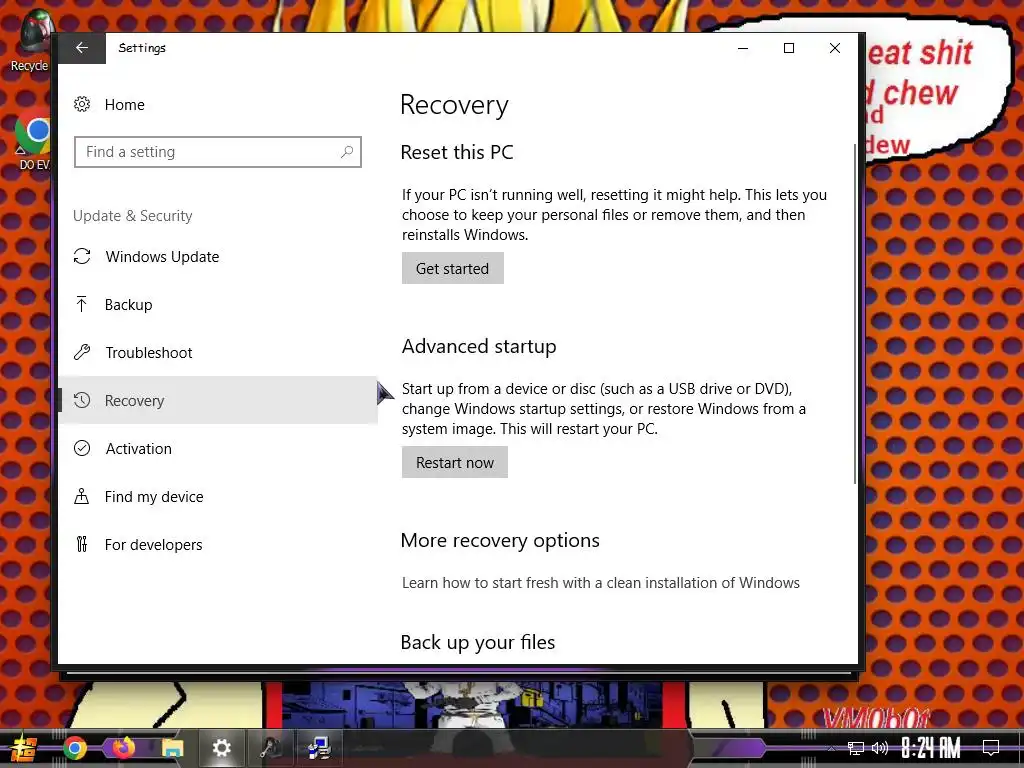Maximize the Settings window

(x=789, y=48)
